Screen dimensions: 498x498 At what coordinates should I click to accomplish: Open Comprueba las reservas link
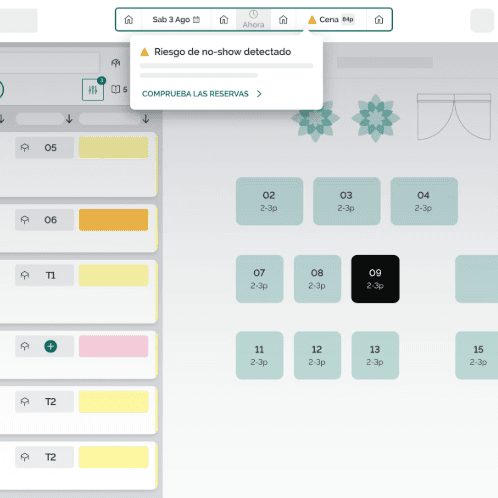tap(202, 94)
